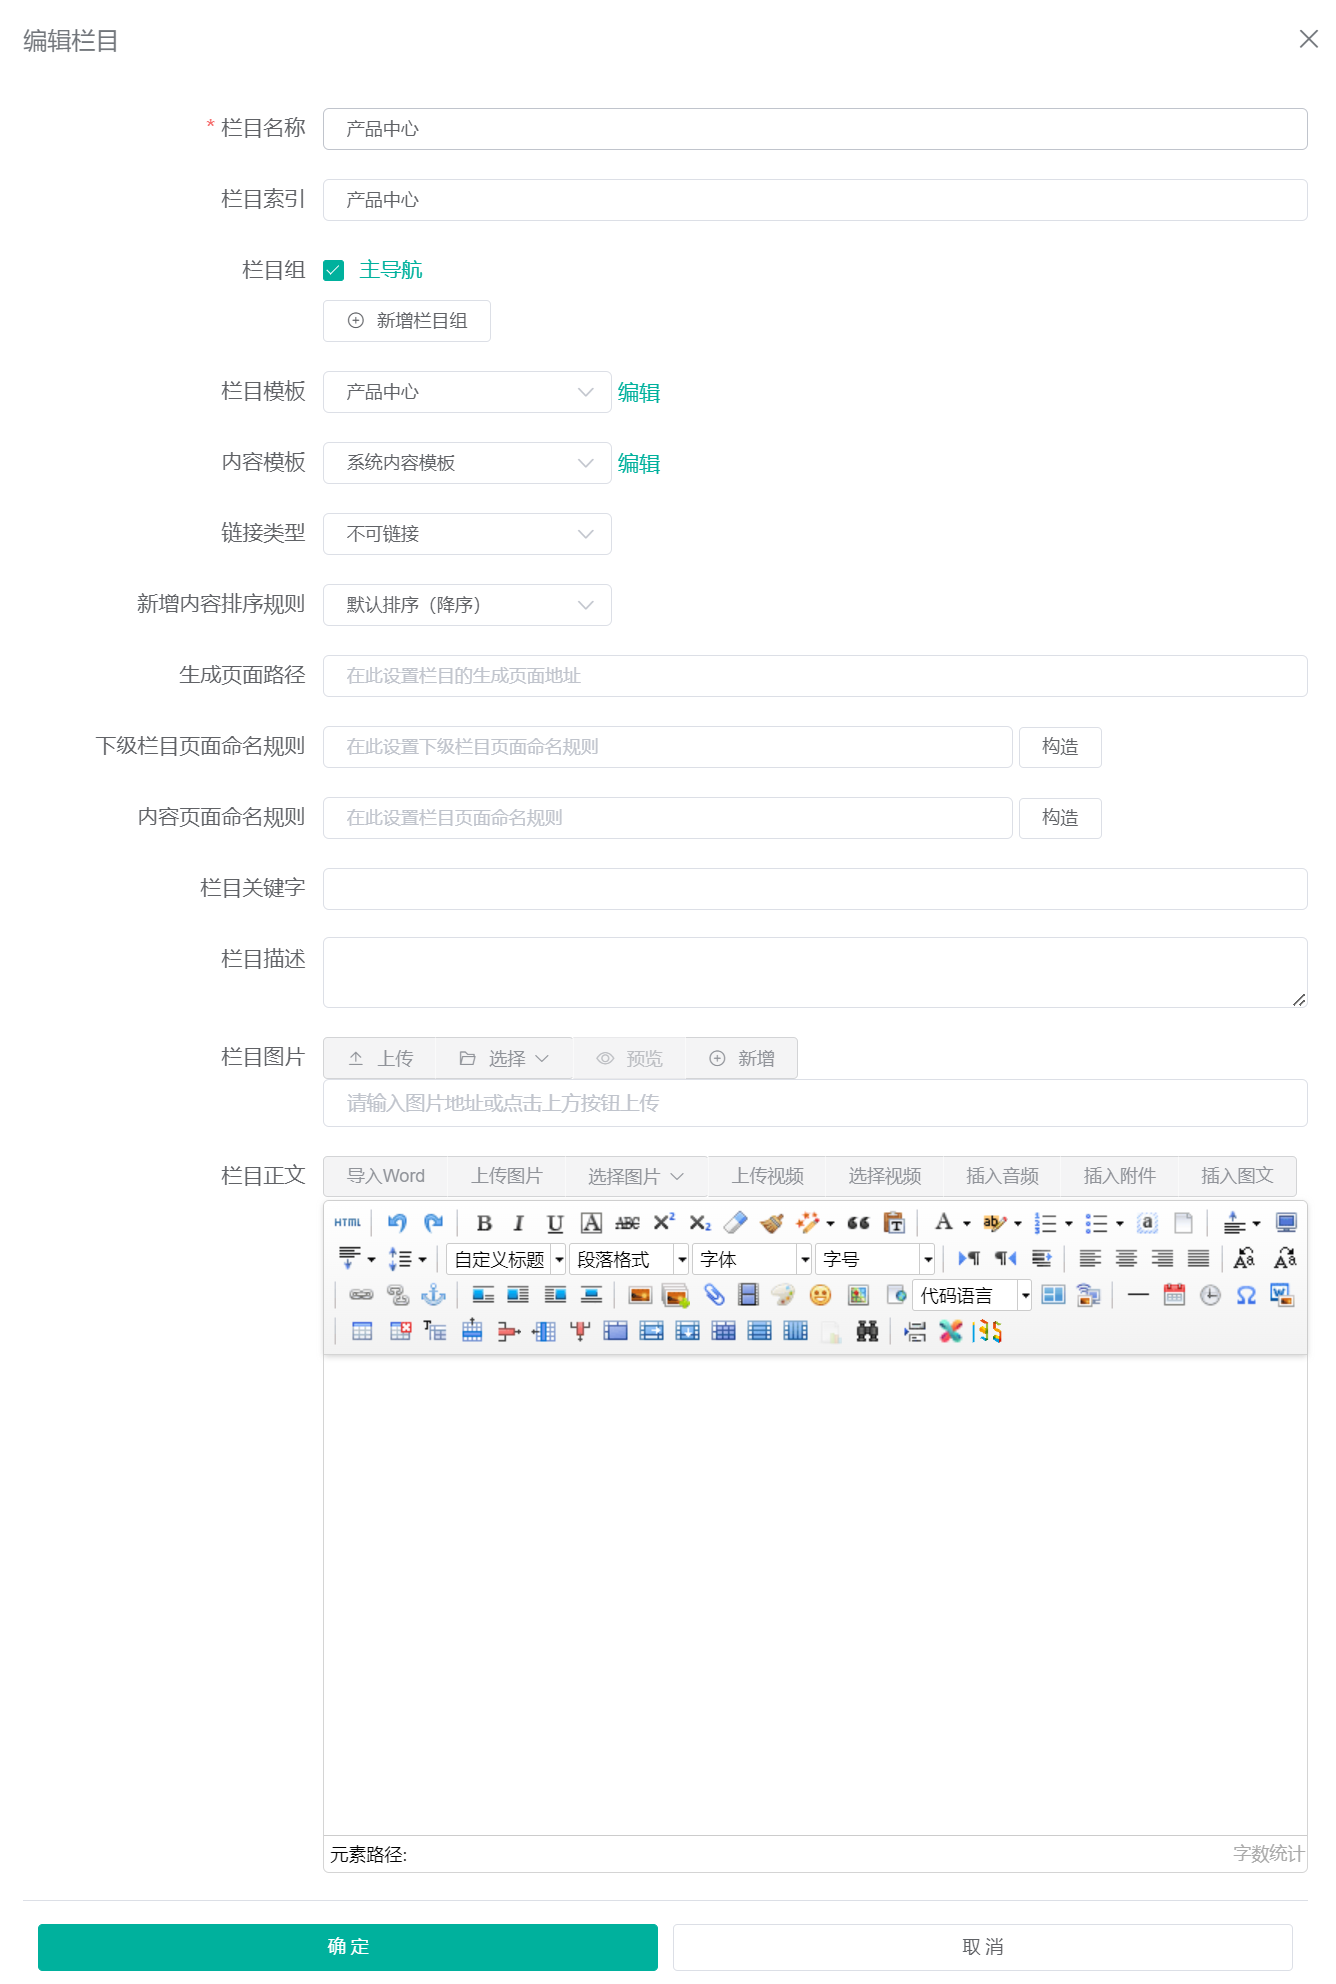
Task: Apply superscript formatting
Action: [664, 1223]
